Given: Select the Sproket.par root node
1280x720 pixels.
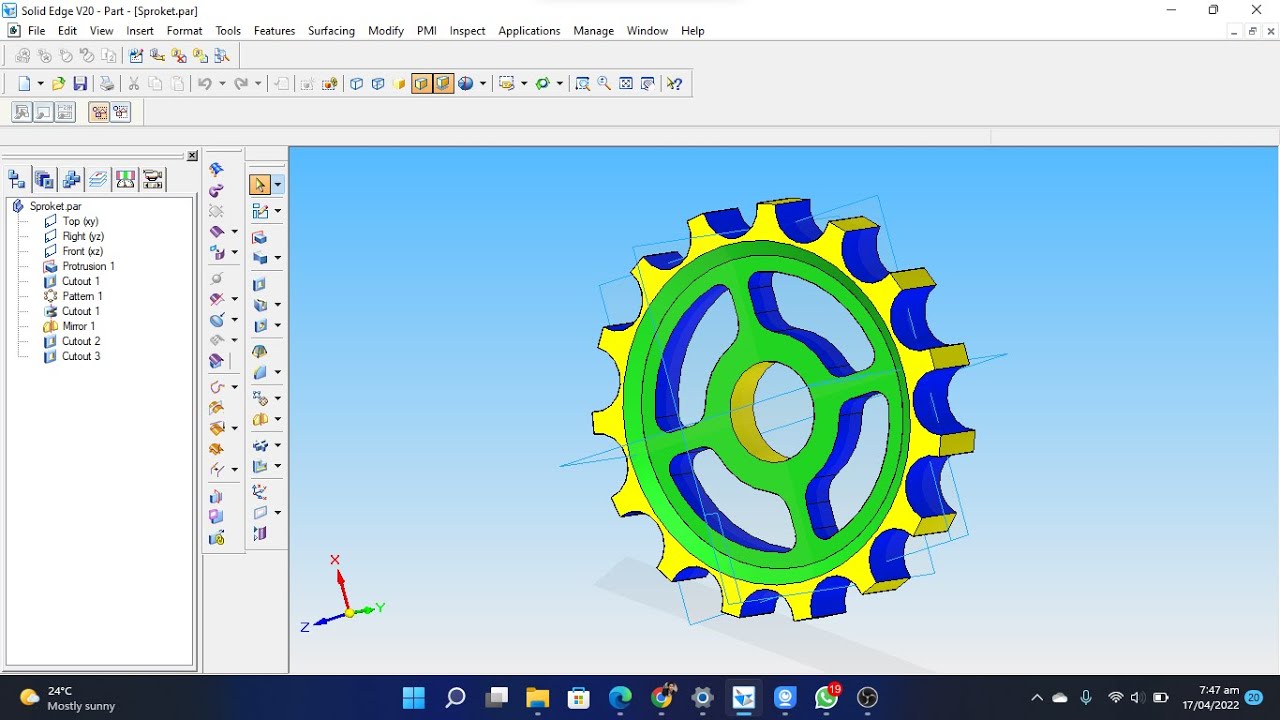Looking at the screenshot, I should (56, 206).
